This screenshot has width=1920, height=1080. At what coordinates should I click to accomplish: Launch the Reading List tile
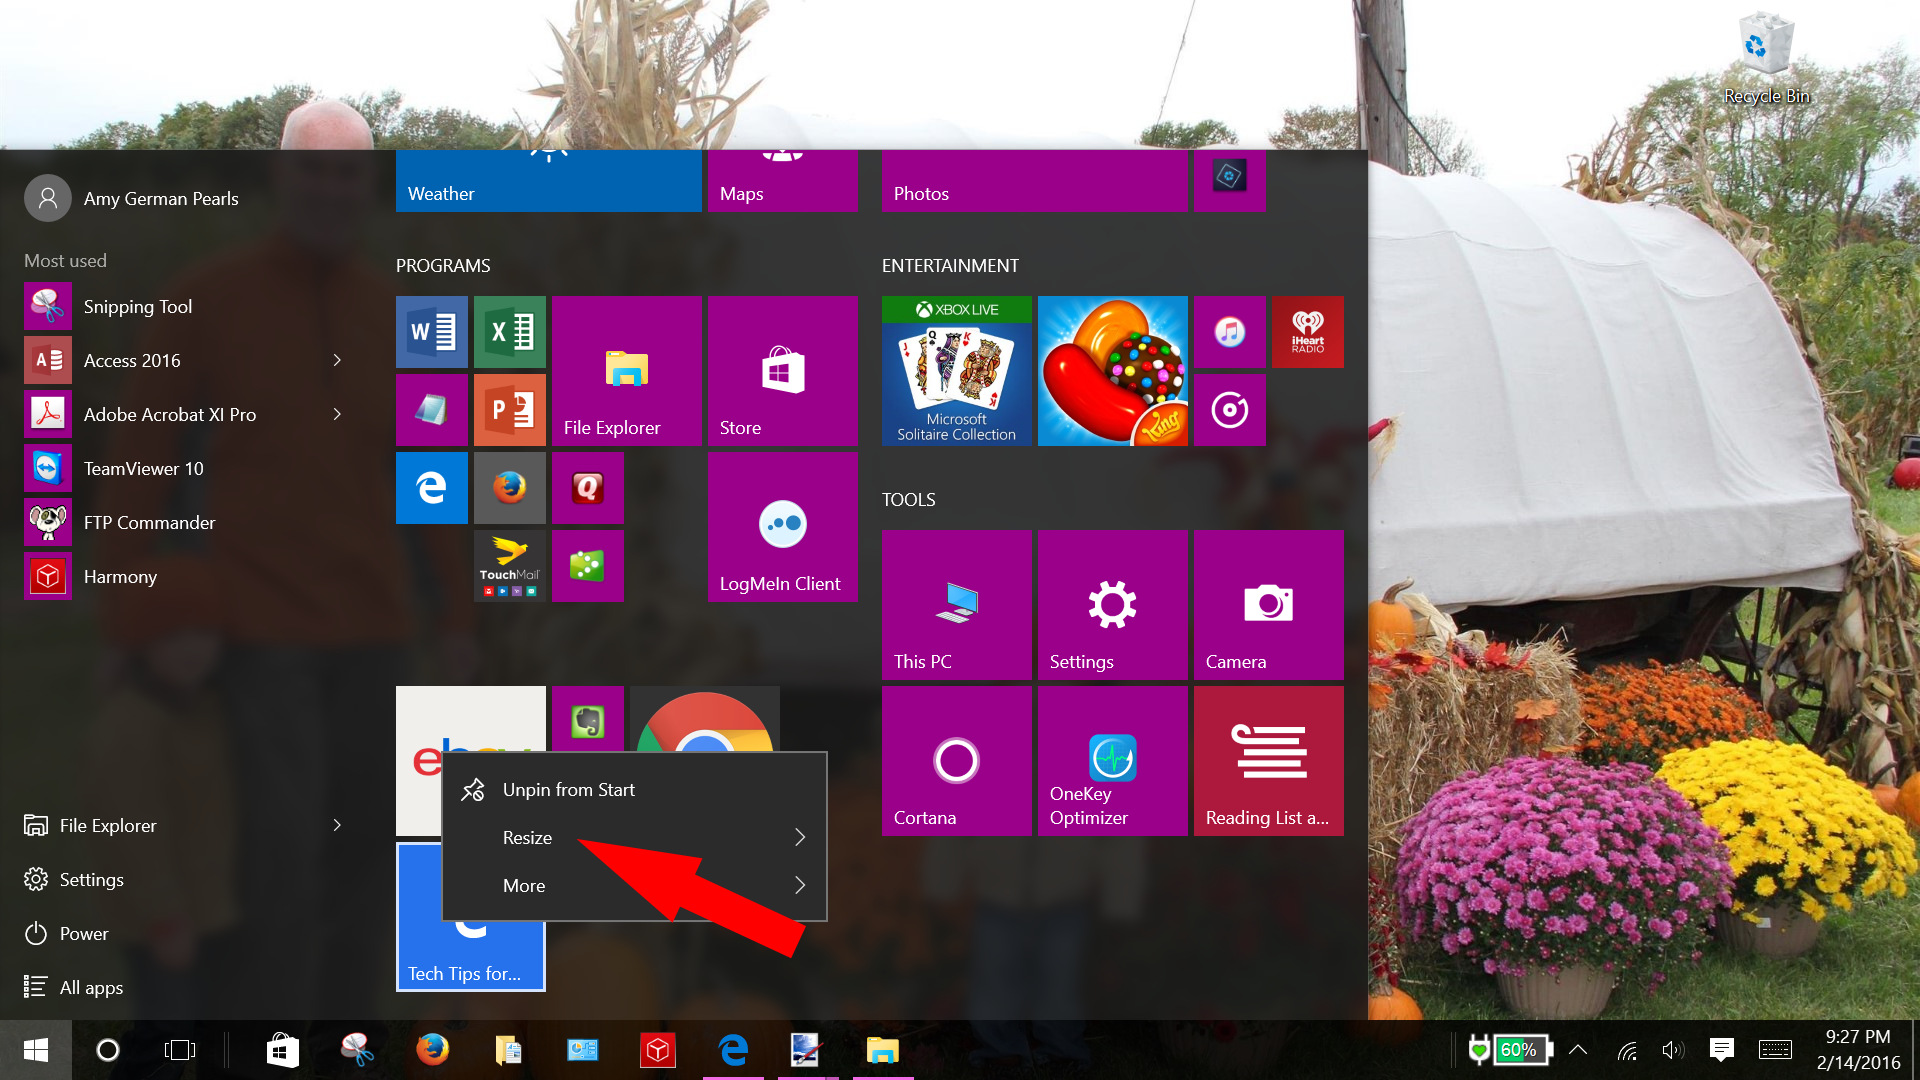[x=1267, y=760]
